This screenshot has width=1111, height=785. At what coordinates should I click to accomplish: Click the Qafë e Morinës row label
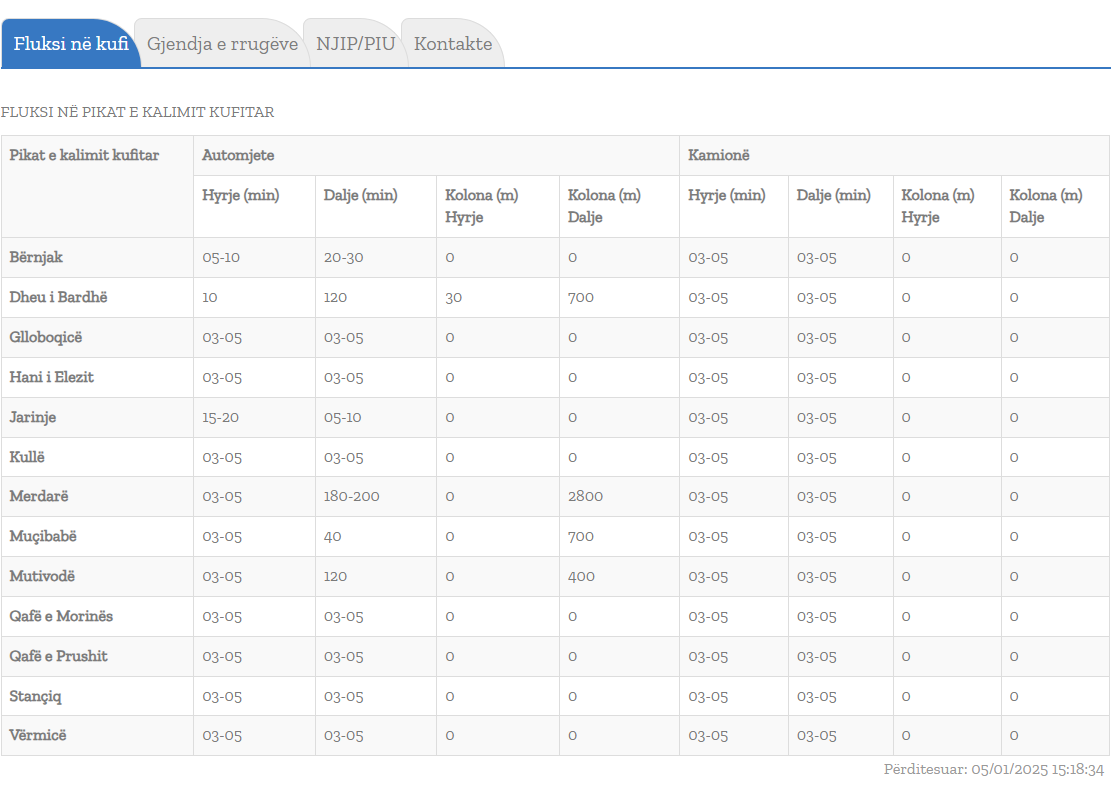tap(61, 616)
